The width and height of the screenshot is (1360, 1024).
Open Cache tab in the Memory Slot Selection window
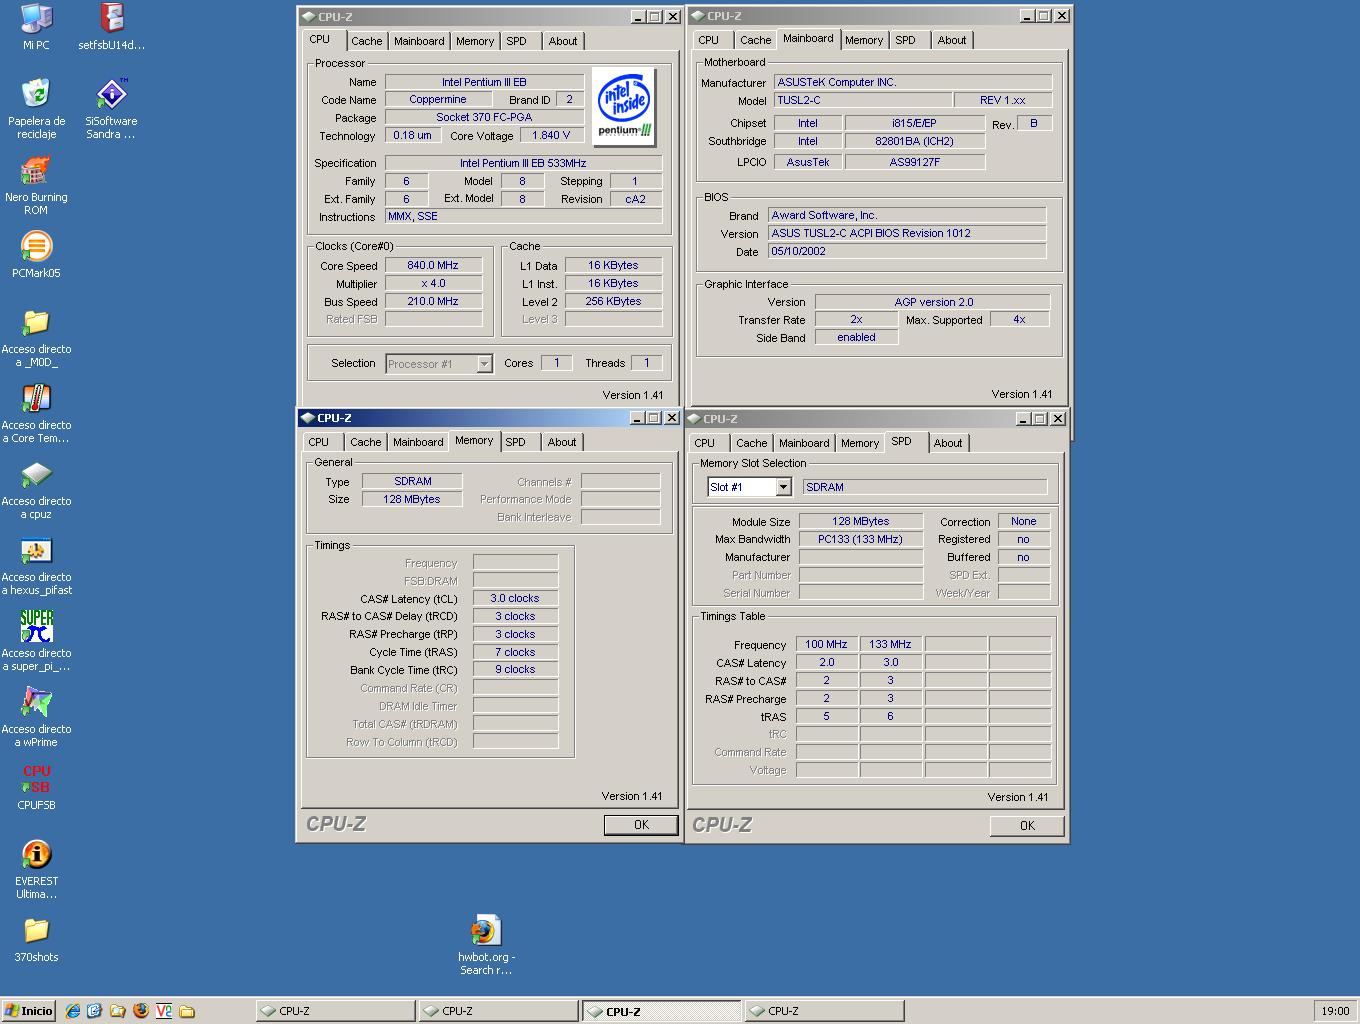[x=751, y=443]
